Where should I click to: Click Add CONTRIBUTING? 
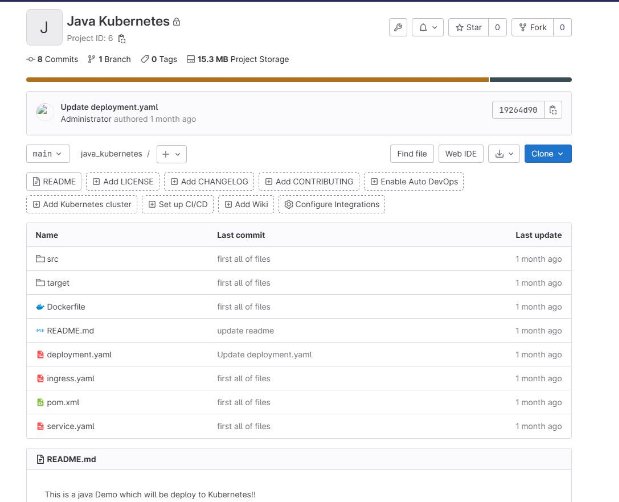click(309, 182)
